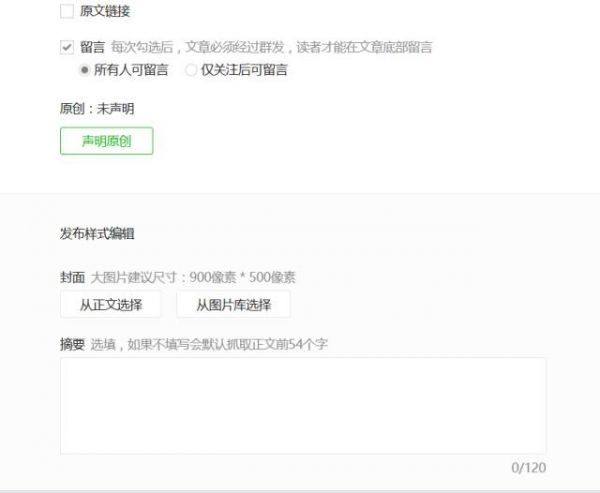Click the green 声明原创 button
Screen dimensions: 600x493
(x=107, y=141)
